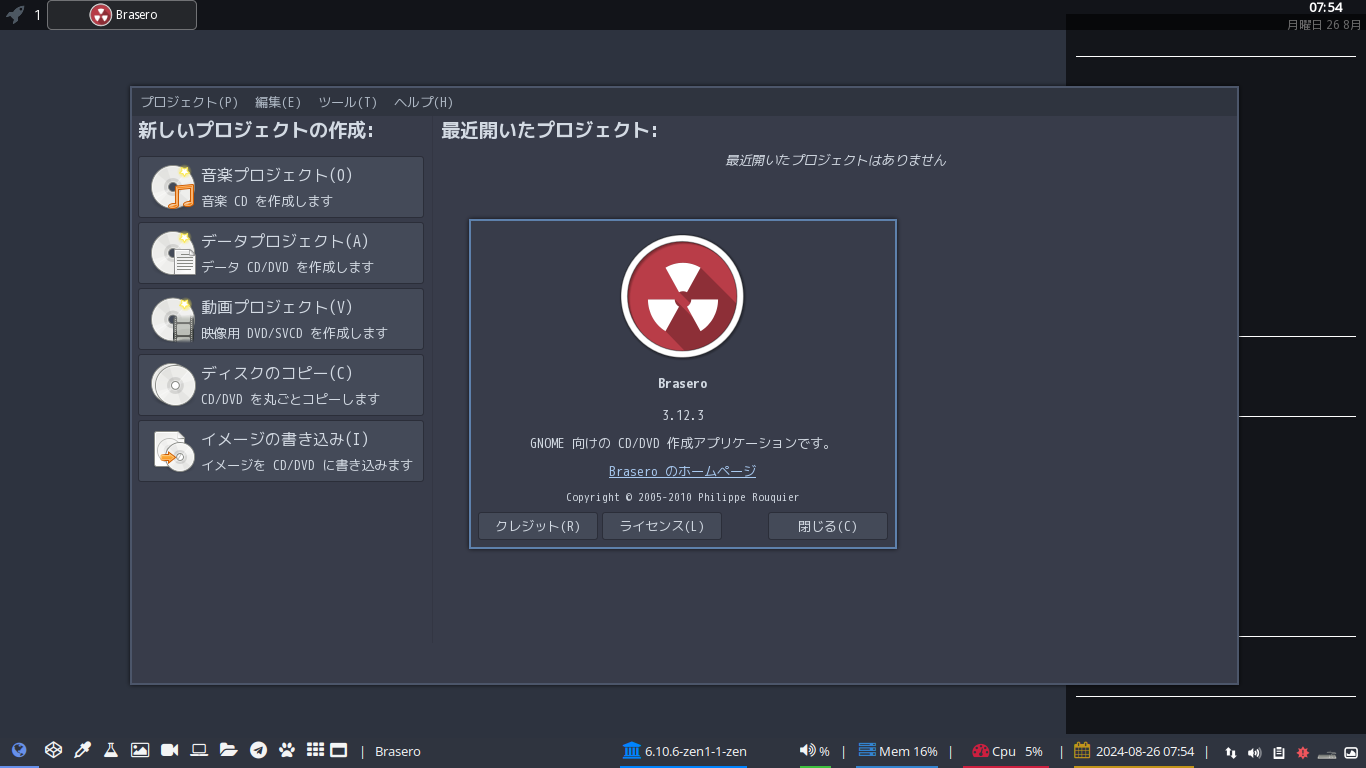Click the last tray icon at far right
This screenshot has height=768, width=1366.
coord(1351,752)
